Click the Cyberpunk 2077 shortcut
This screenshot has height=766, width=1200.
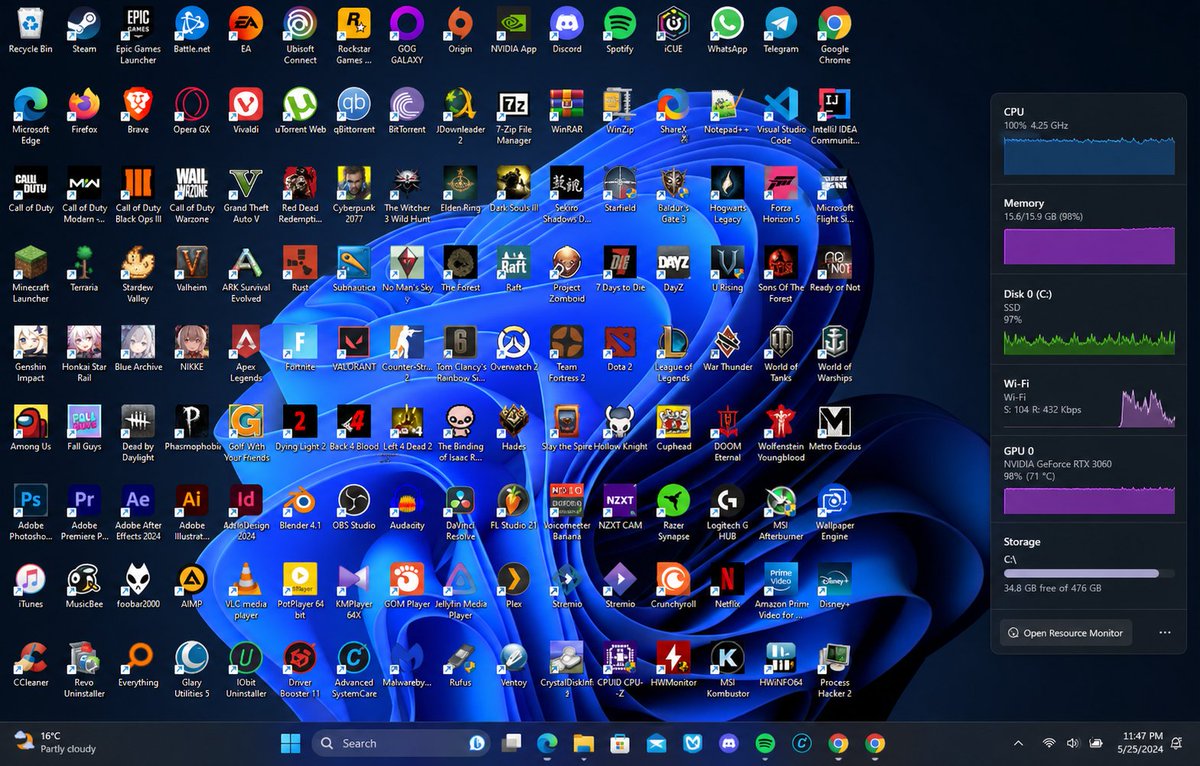point(353,195)
